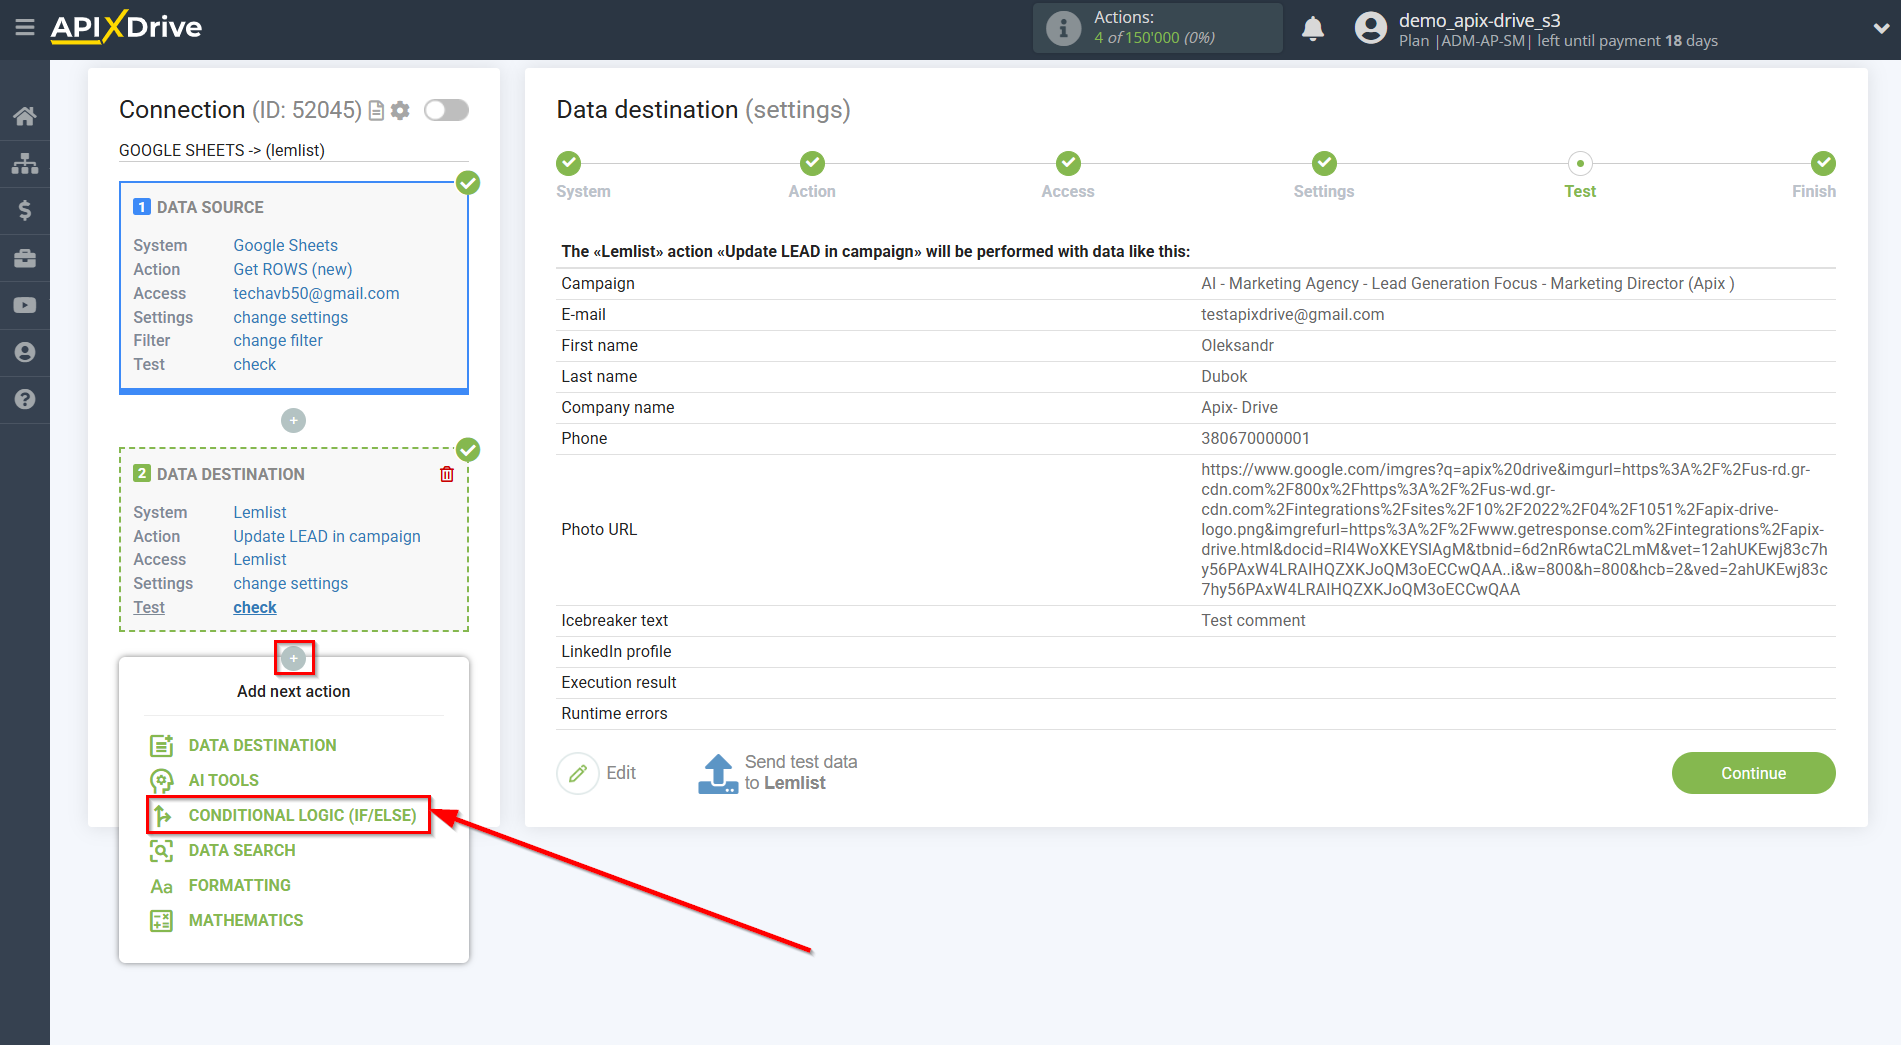Click the account avatar icon
This screenshot has height=1045, width=1901.
(x=1371, y=28)
